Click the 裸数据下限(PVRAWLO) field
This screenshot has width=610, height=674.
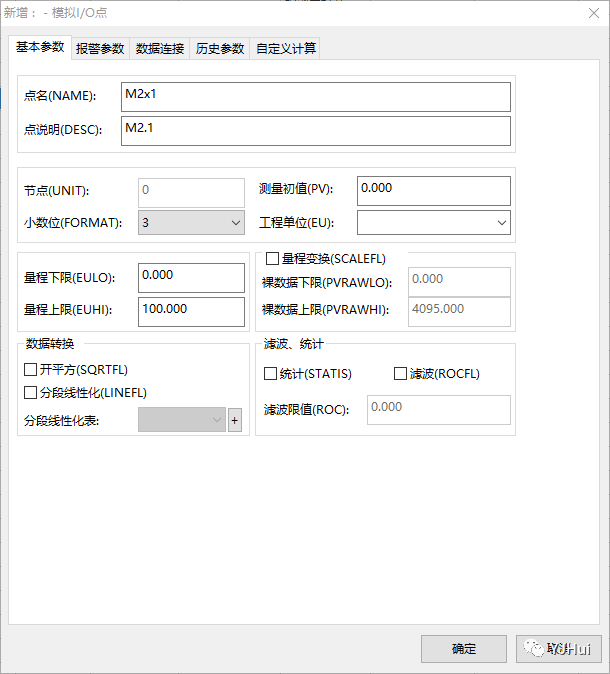(459, 282)
